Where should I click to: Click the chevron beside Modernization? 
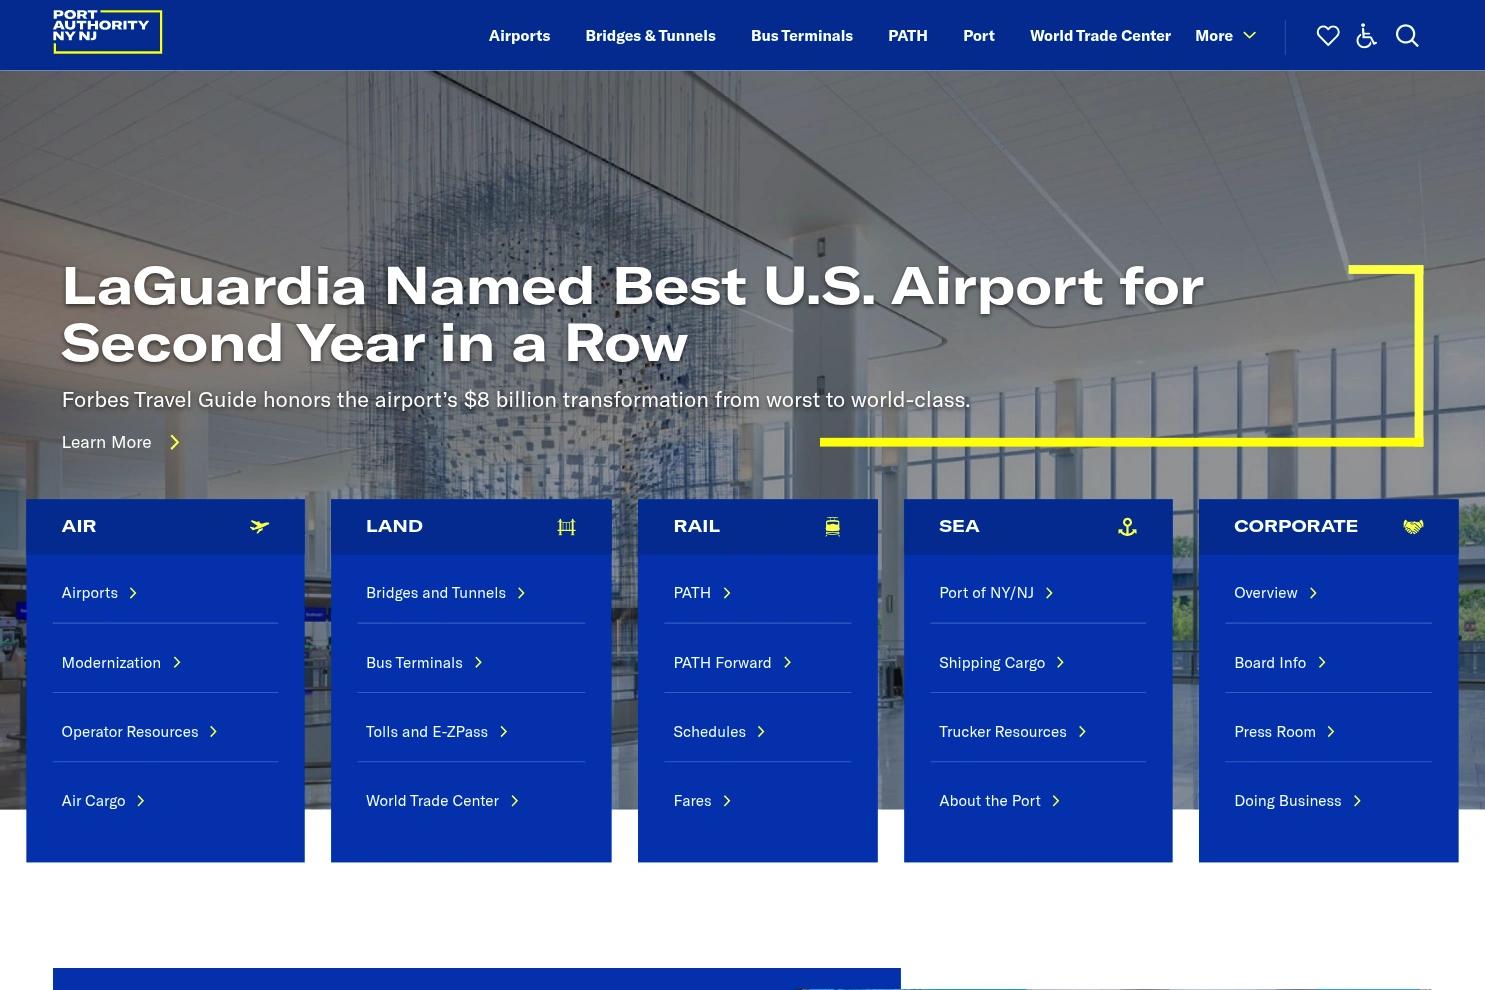pos(176,662)
